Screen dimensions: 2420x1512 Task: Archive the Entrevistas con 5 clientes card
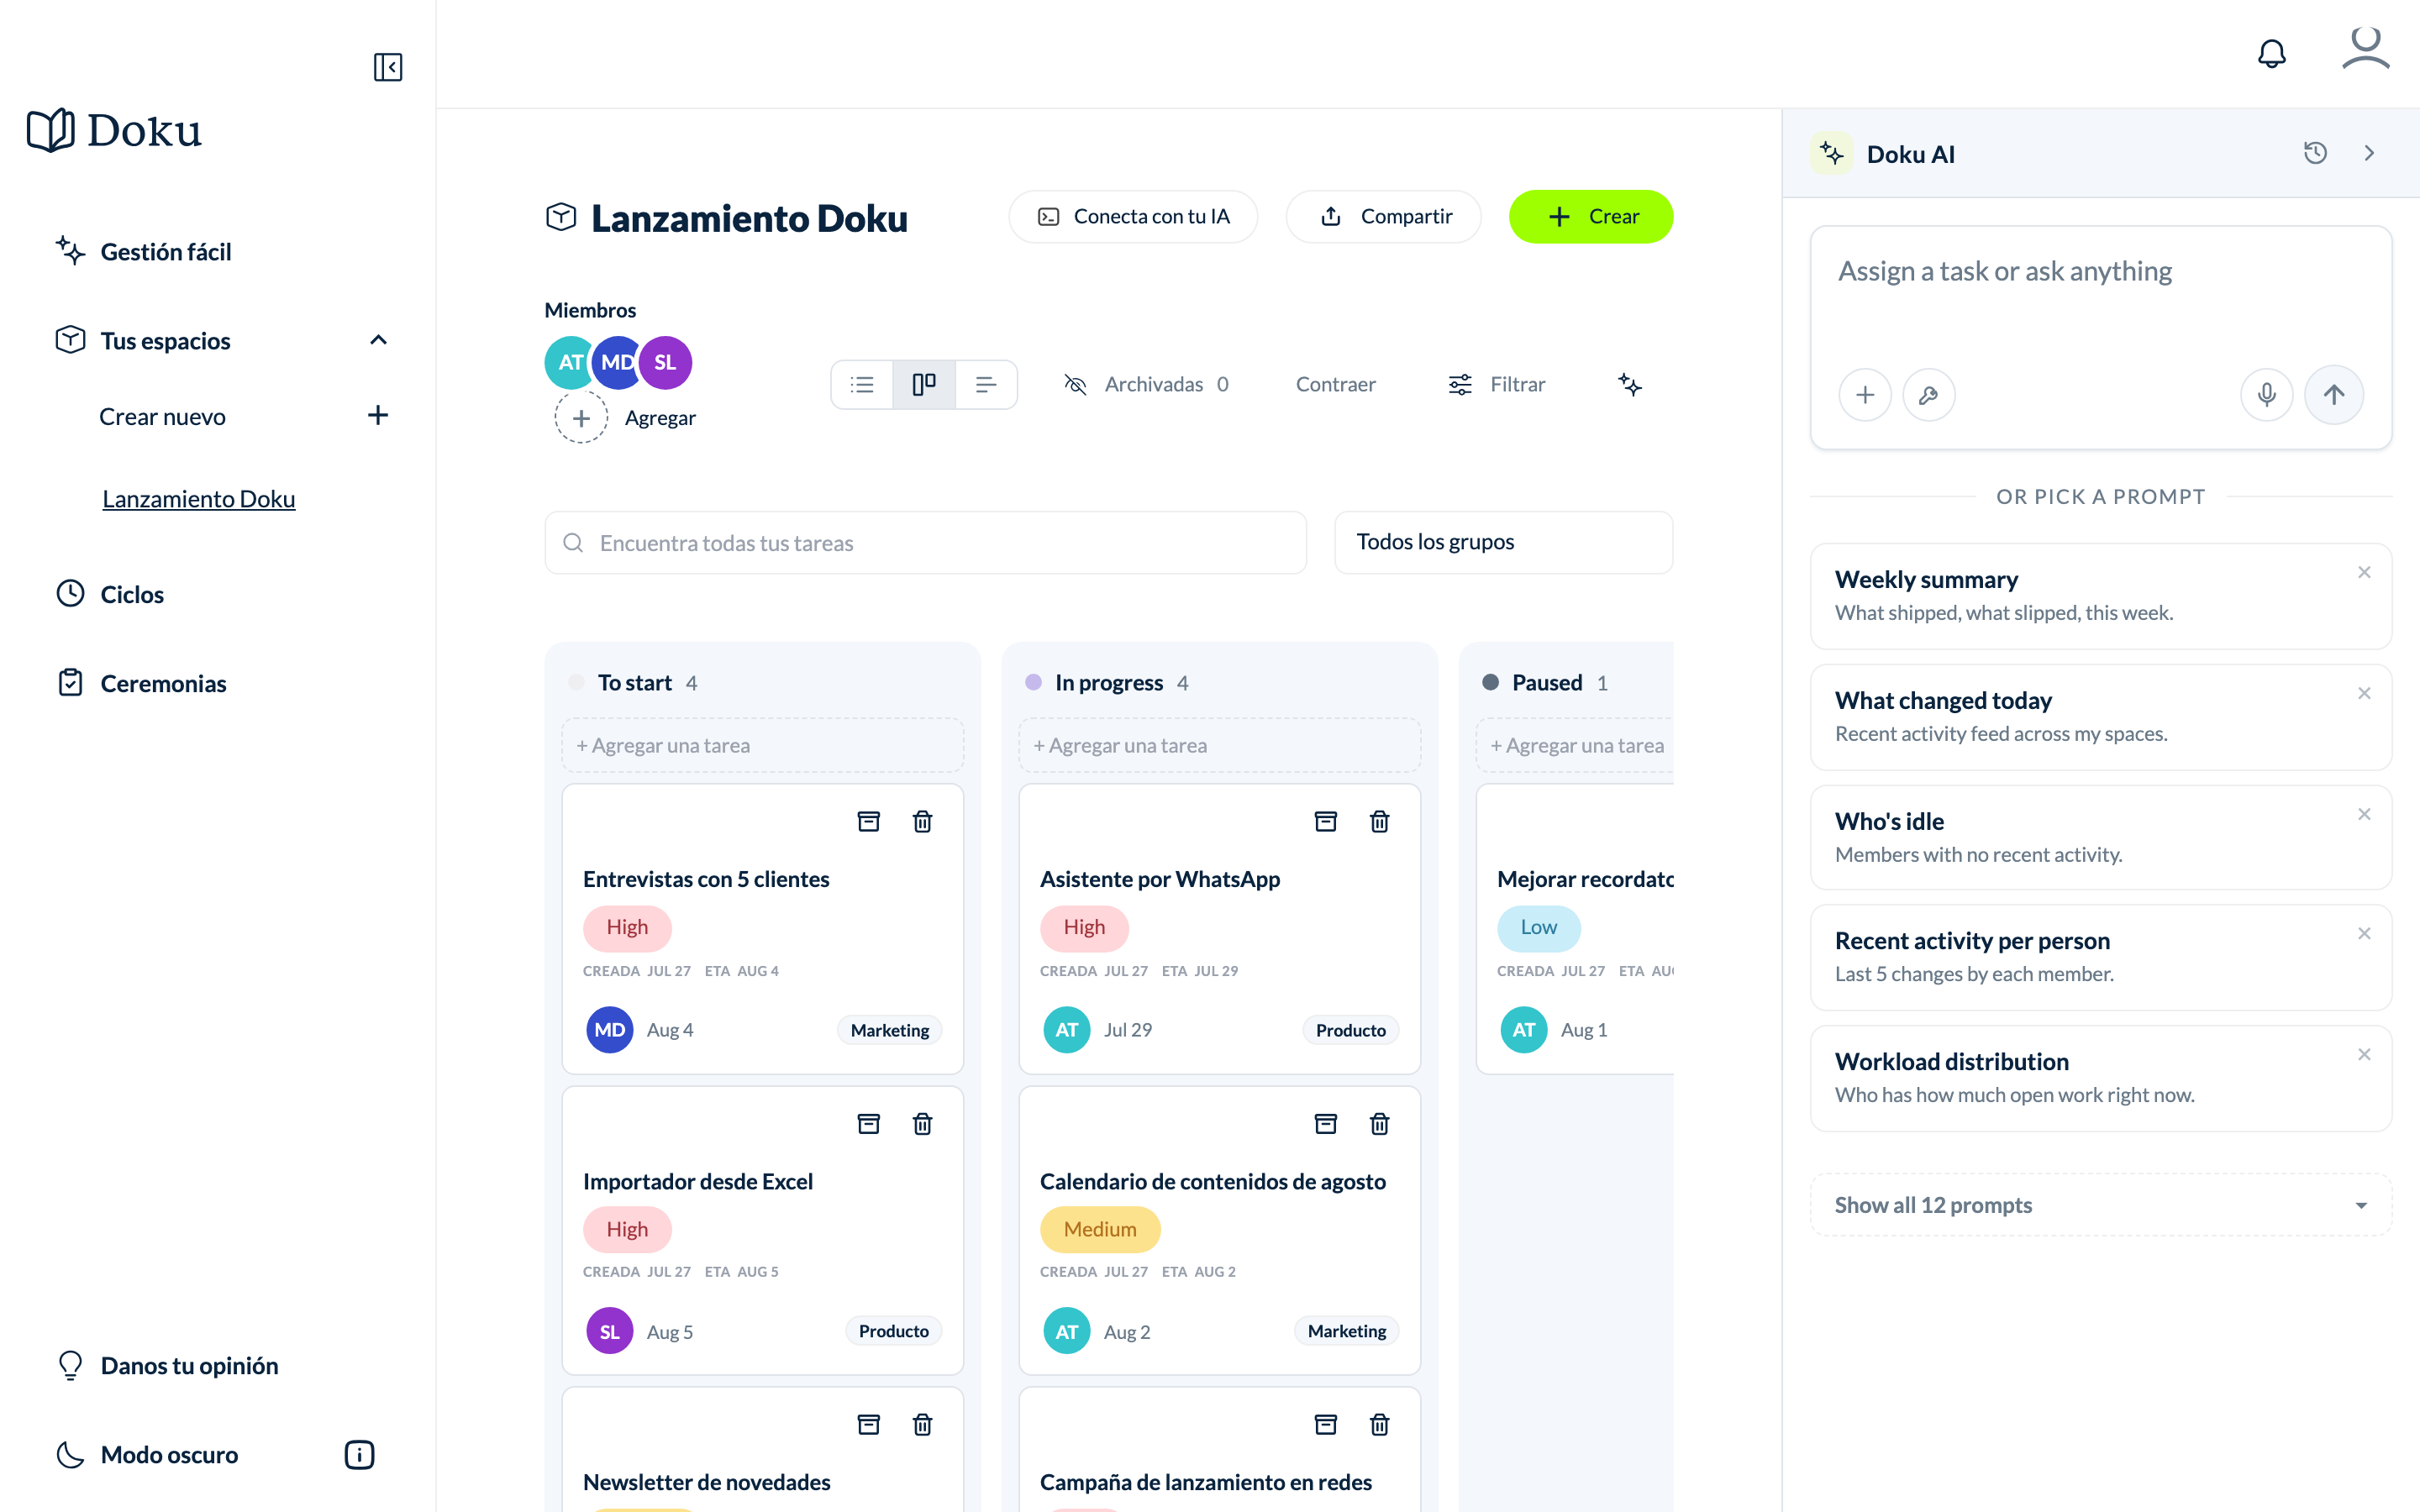coord(869,822)
